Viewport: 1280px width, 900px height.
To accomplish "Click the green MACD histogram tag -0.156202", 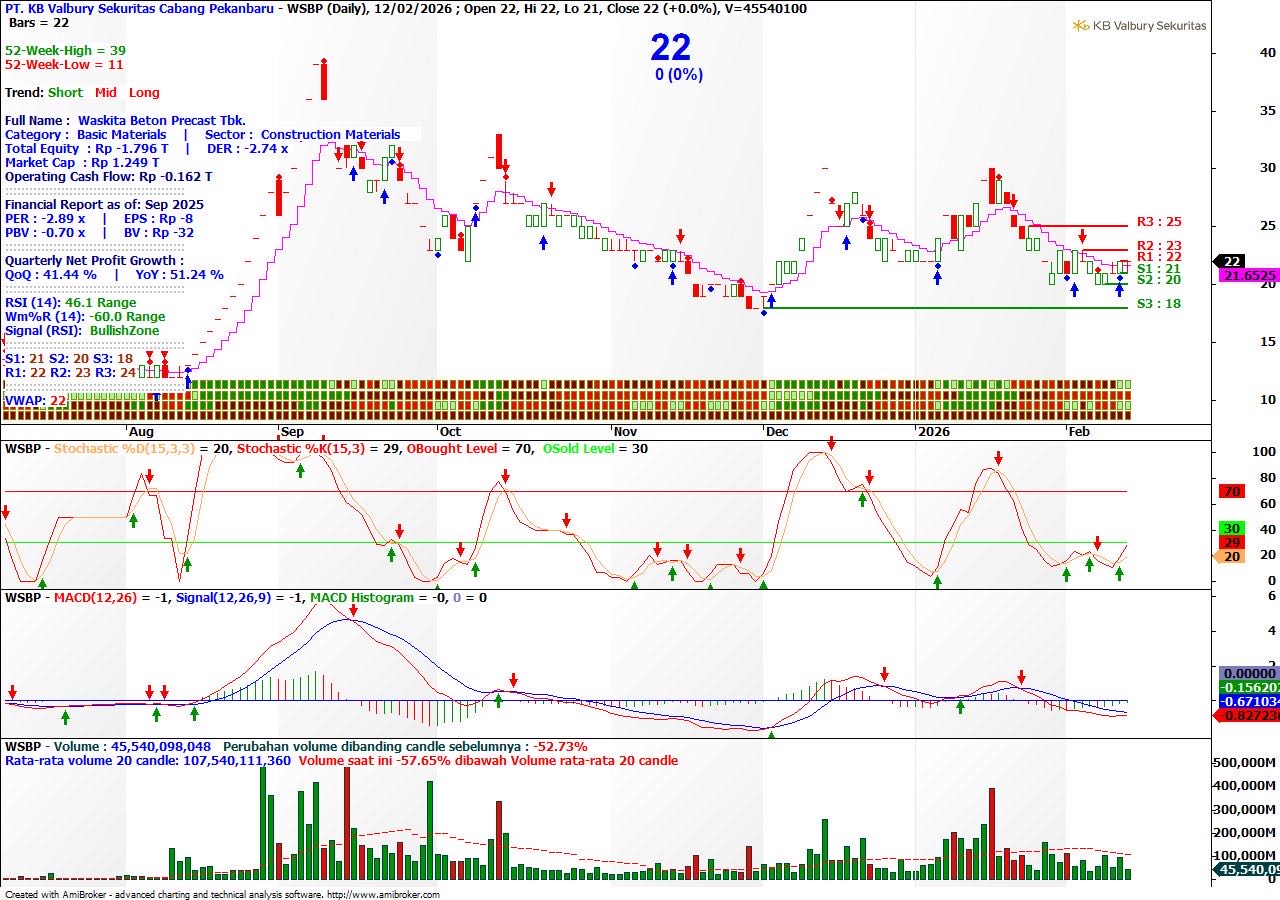I will click(1249, 688).
